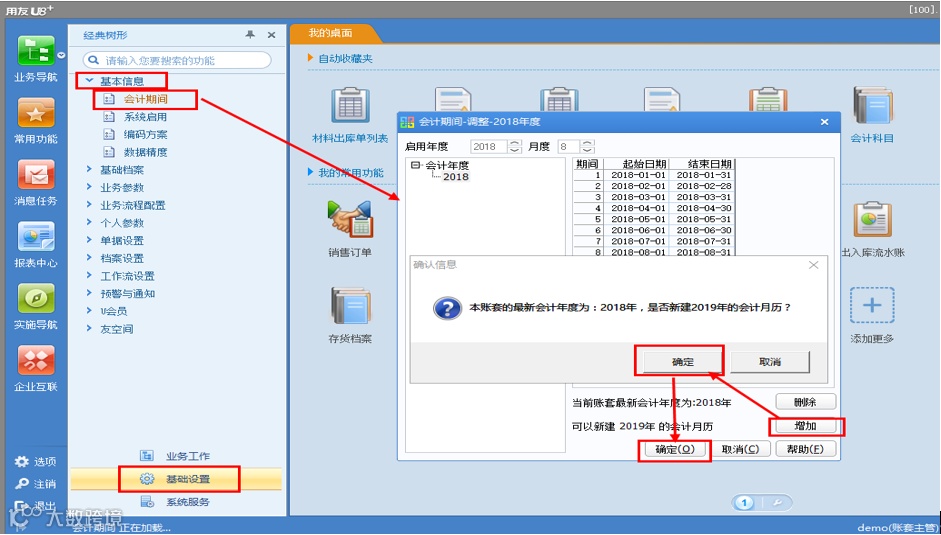941x535 pixels.
Task: Expand 预警与通知 tree node
Action: click(89, 293)
